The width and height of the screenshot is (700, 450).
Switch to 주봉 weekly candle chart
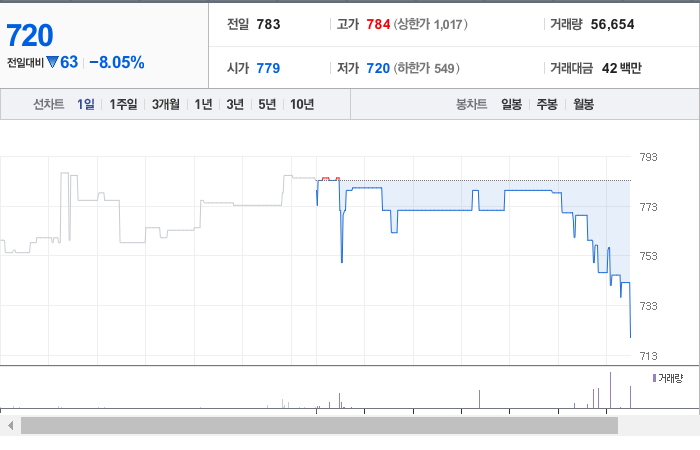(547, 104)
